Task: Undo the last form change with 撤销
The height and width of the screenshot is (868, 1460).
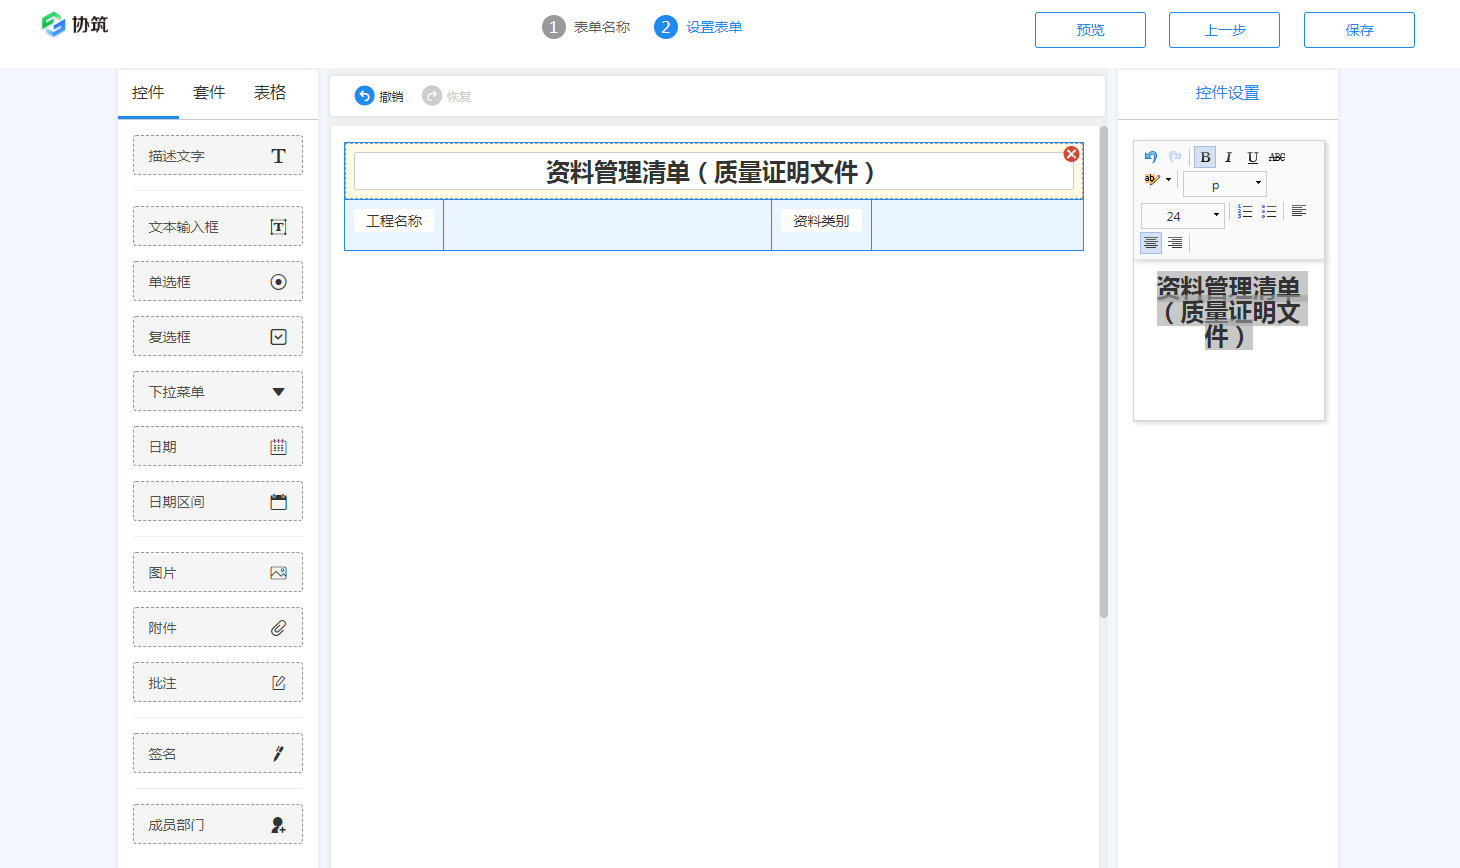Action: tap(379, 95)
